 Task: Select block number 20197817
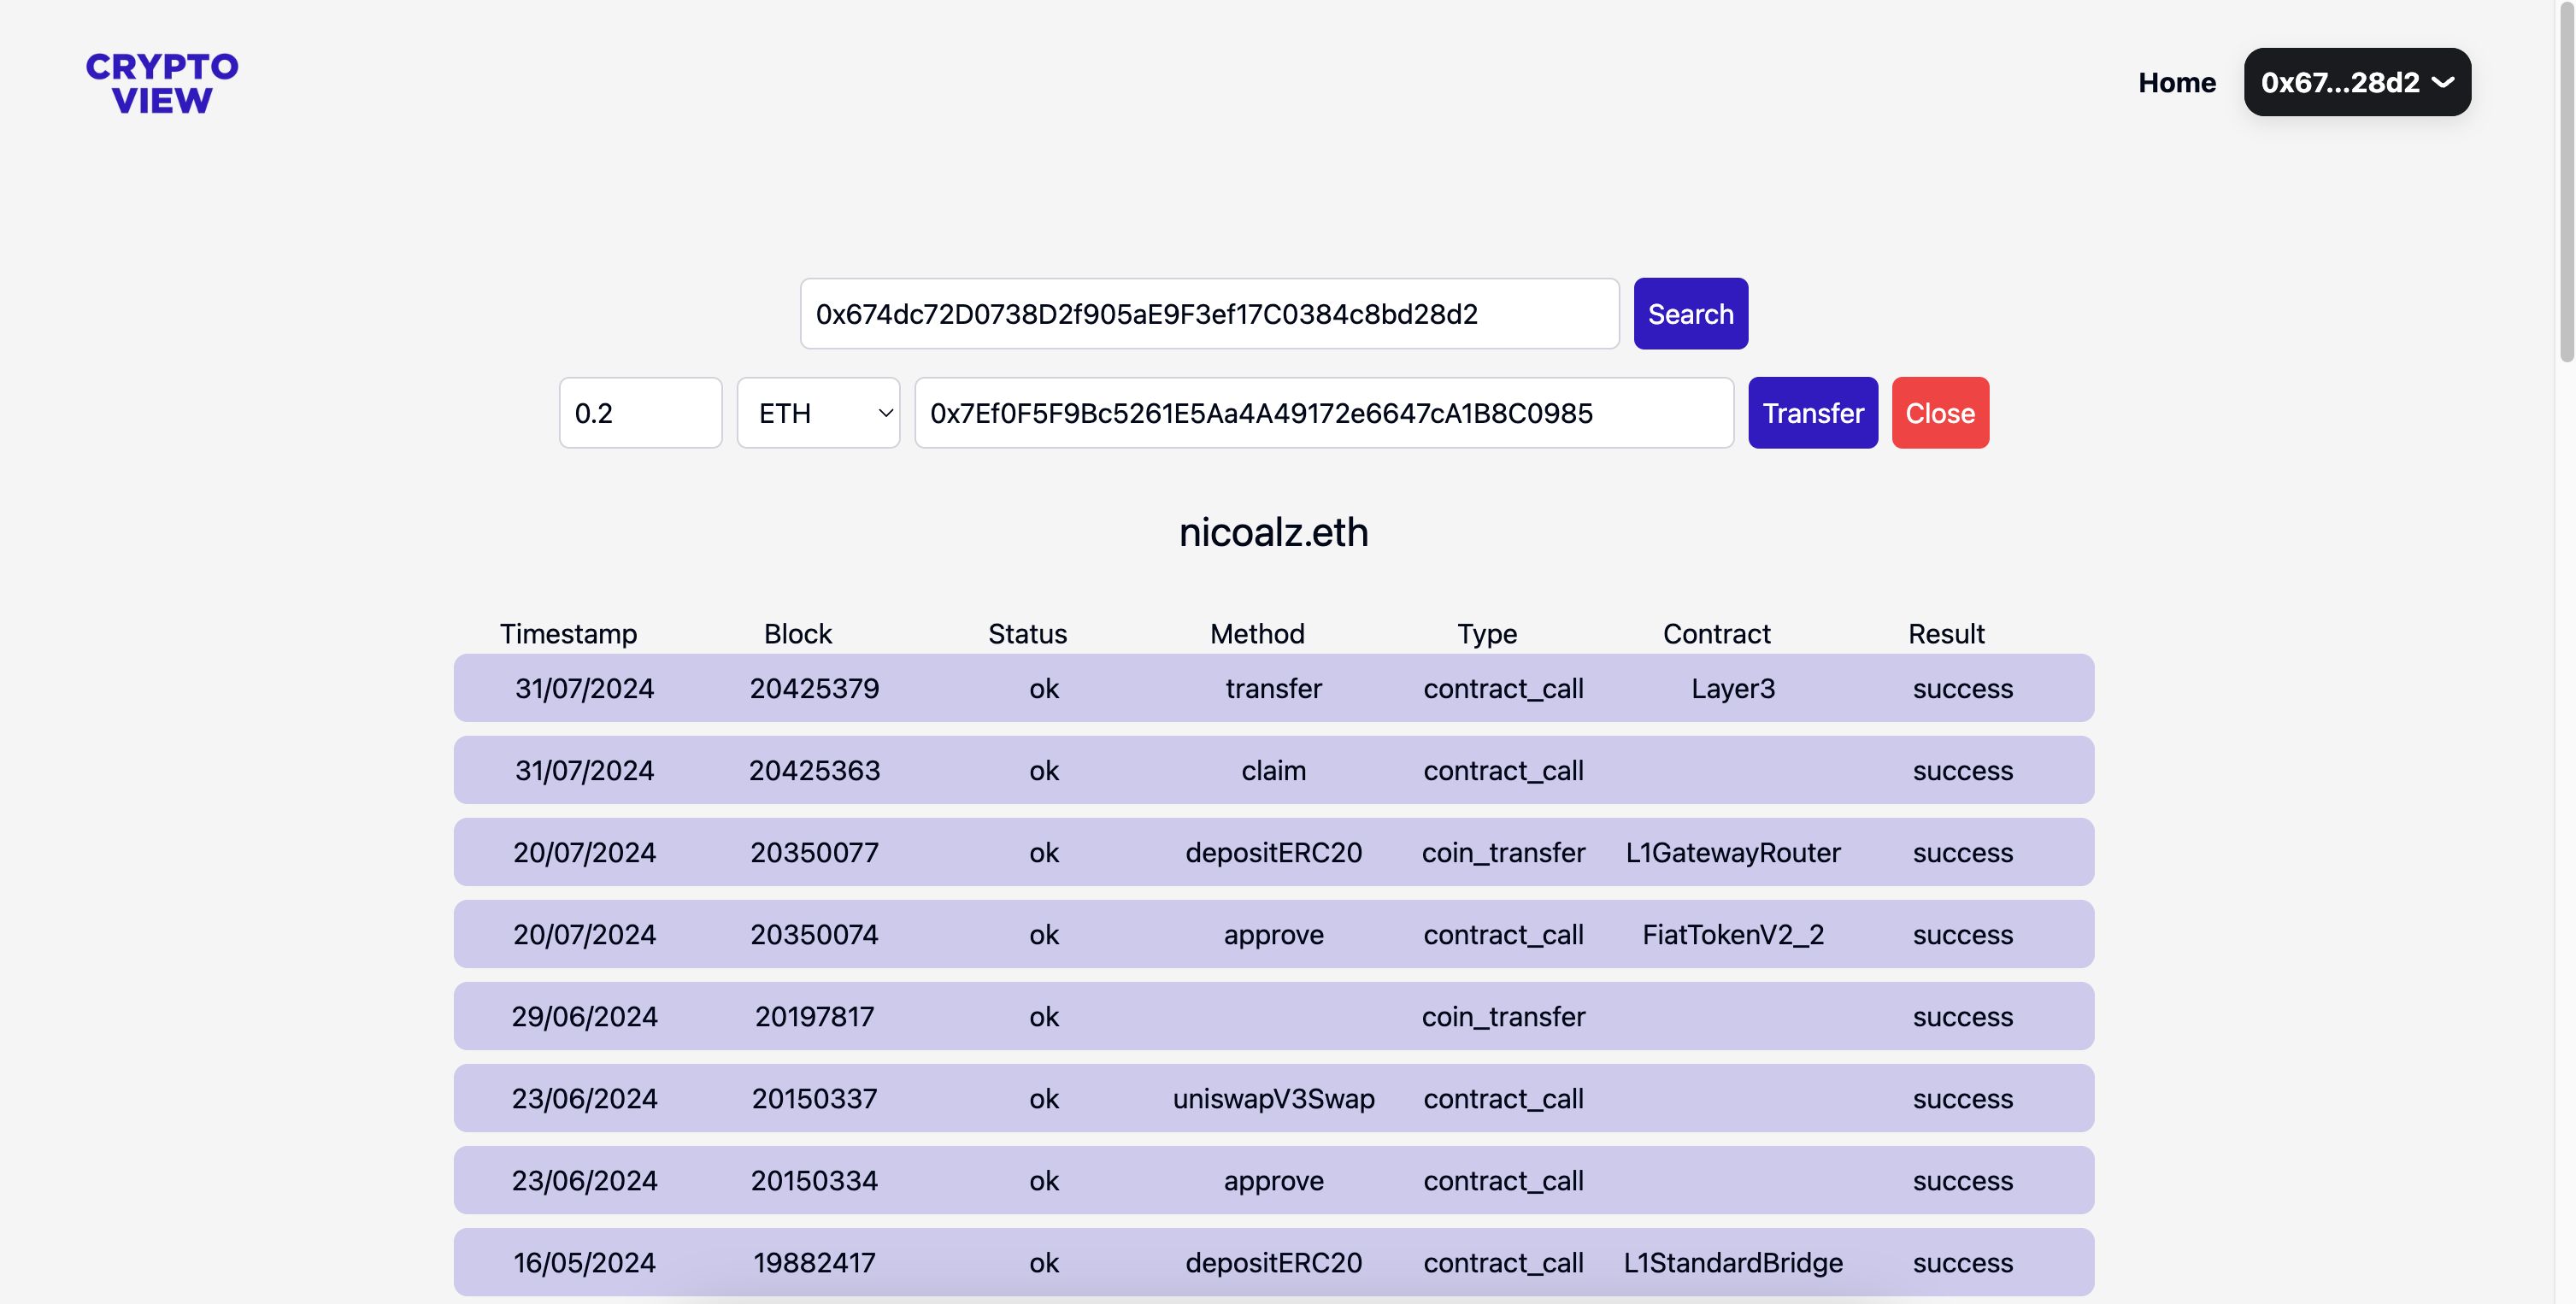tap(814, 1016)
